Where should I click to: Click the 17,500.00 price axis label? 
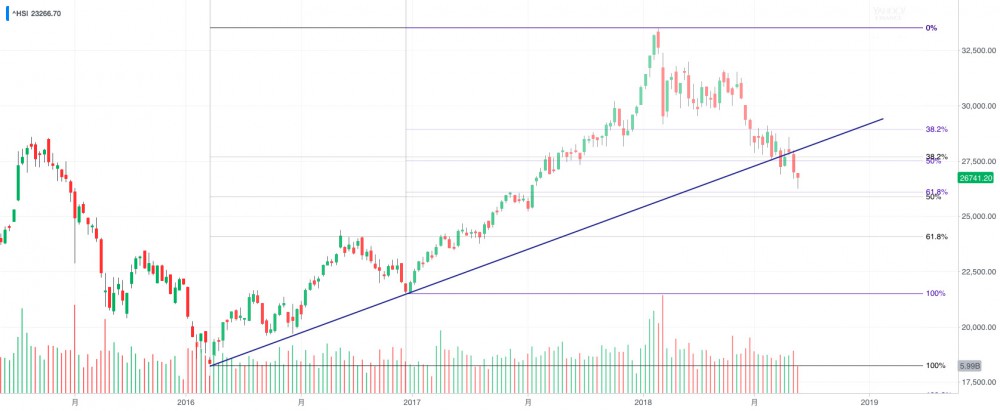point(976,382)
